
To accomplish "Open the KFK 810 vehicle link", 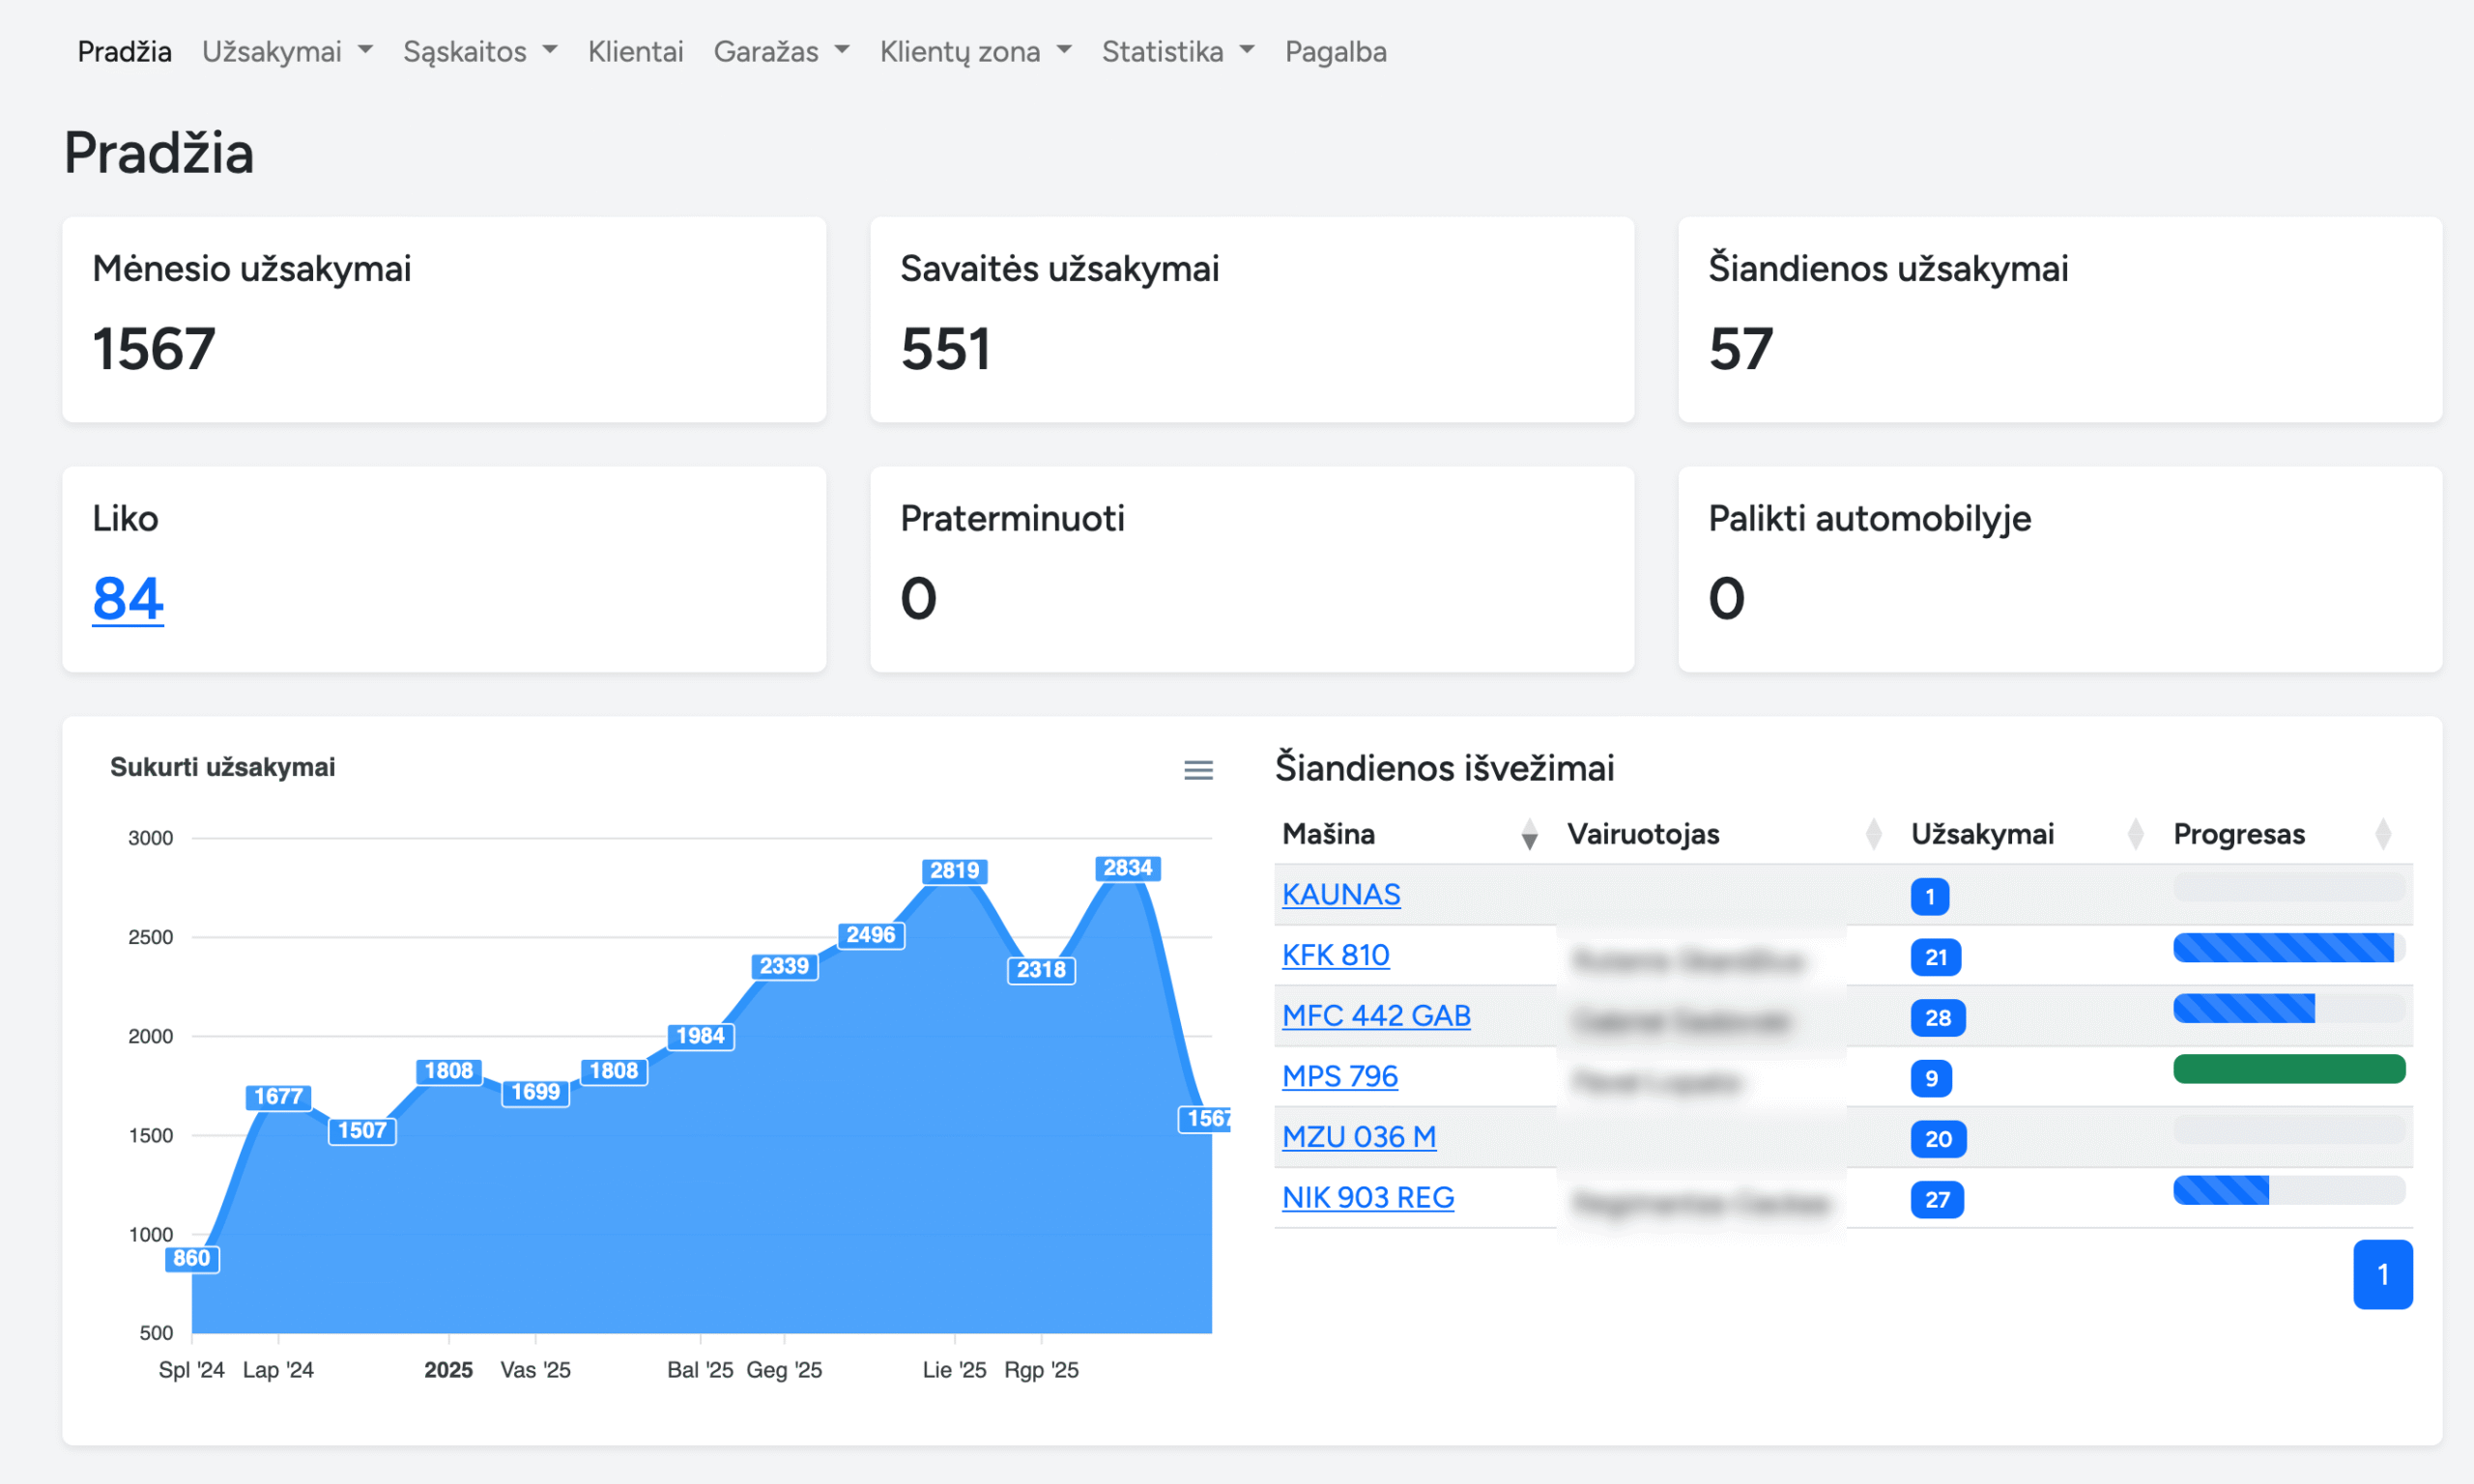I will click(1335, 955).
